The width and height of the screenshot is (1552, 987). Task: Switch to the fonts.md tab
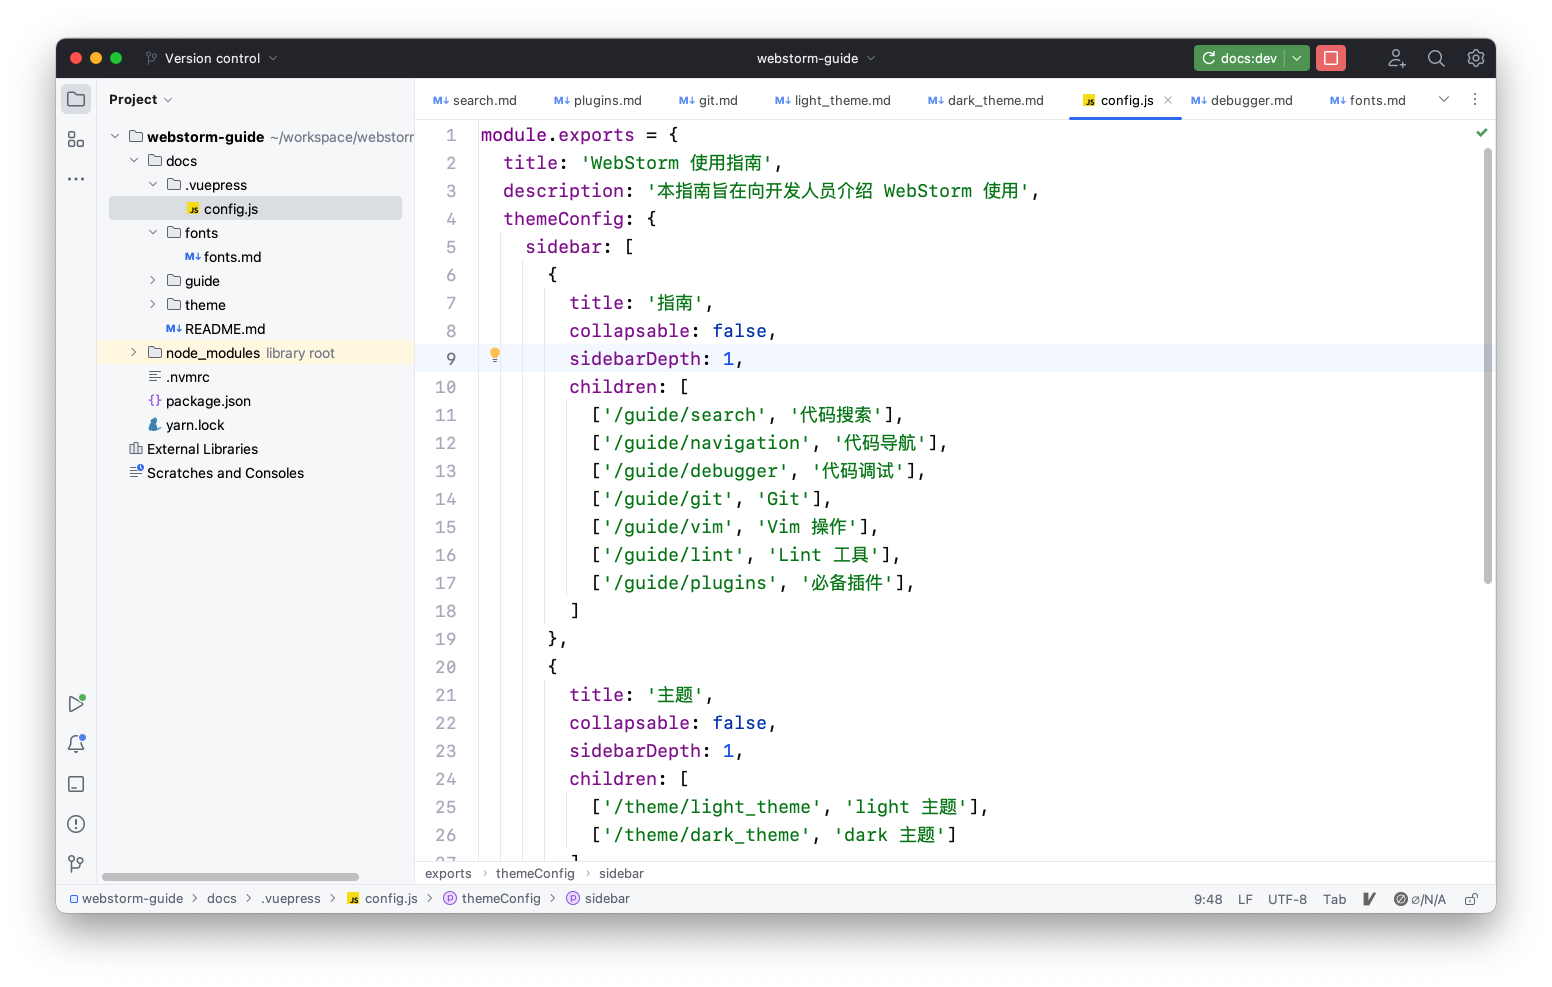[1368, 100]
